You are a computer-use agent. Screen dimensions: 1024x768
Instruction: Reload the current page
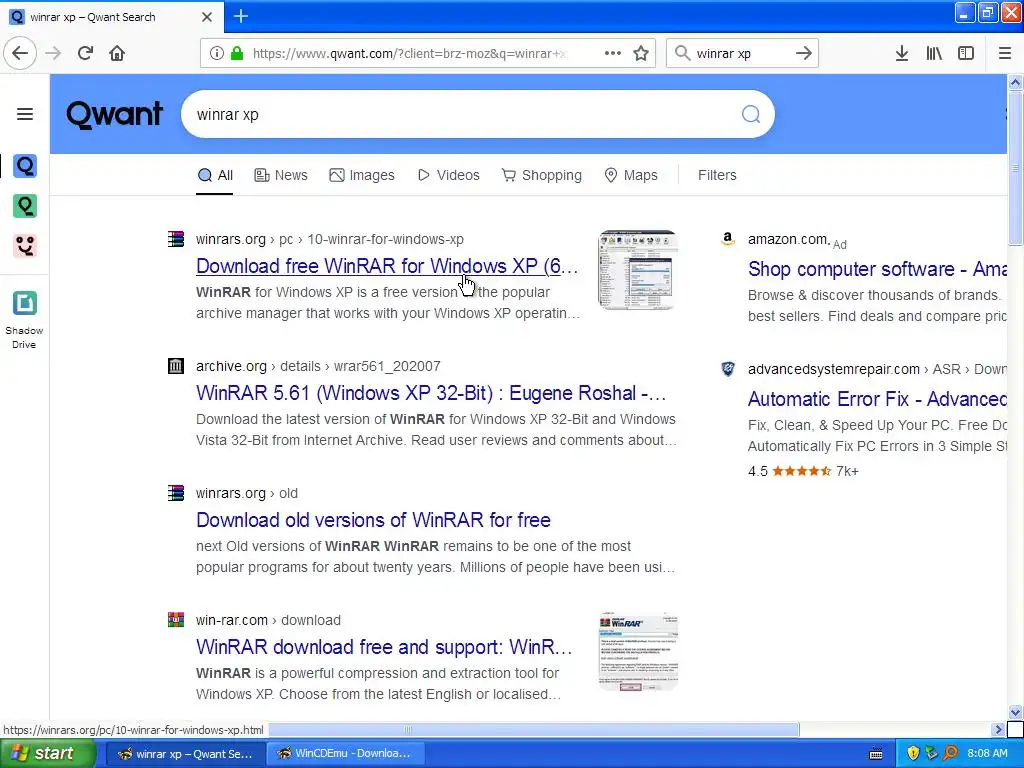click(85, 53)
